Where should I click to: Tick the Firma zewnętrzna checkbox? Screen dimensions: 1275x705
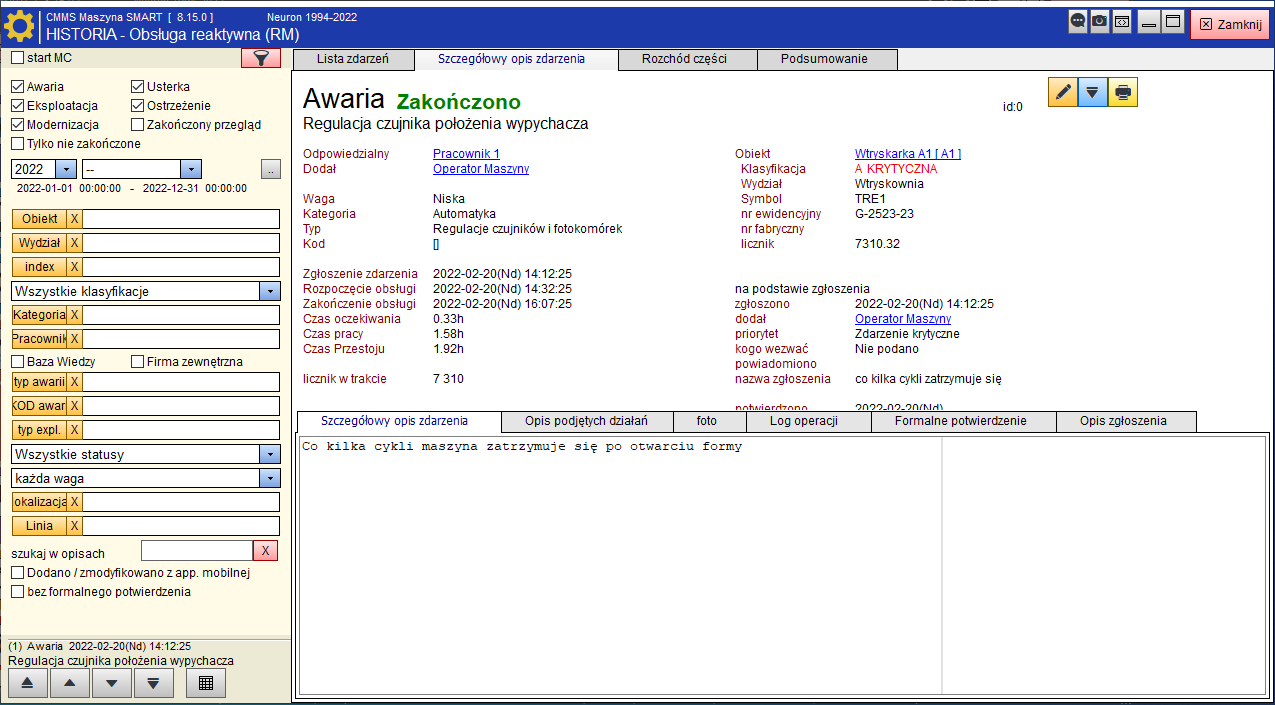pos(138,362)
